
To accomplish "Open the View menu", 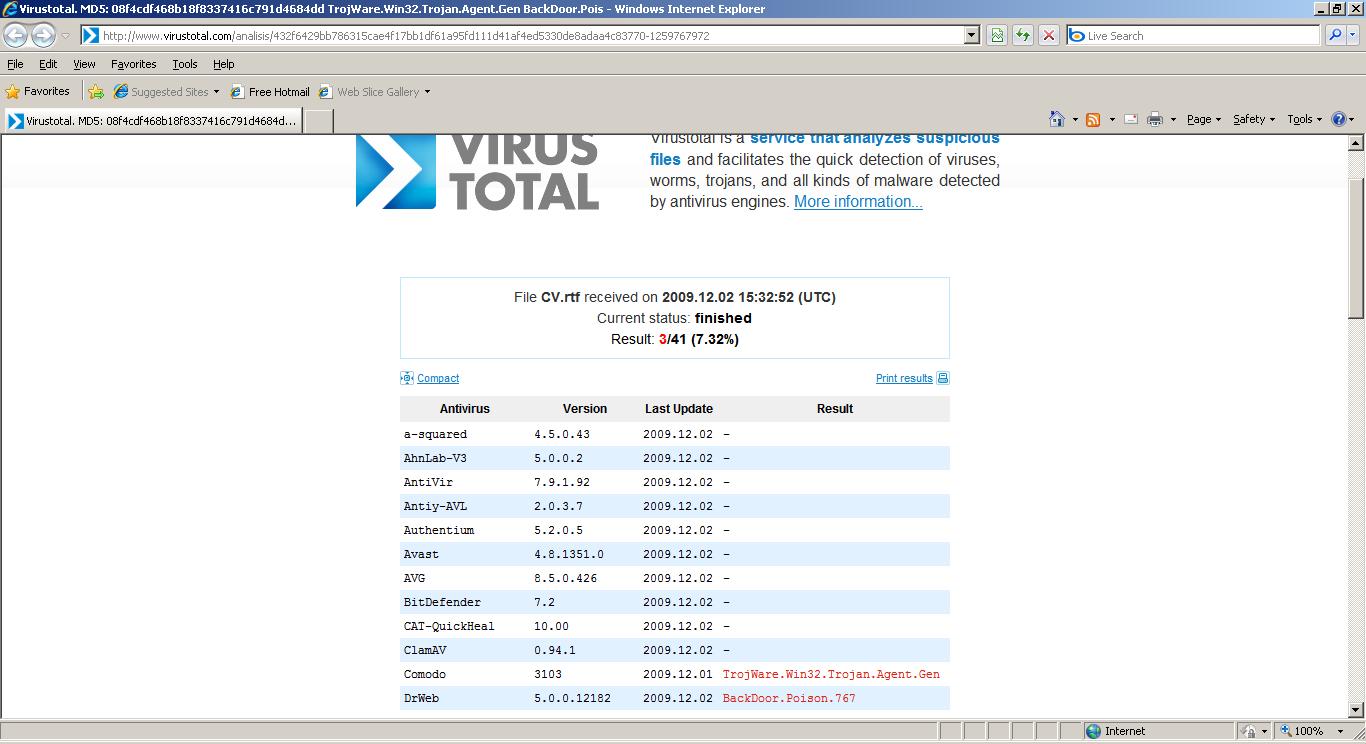I will [84, 64].
